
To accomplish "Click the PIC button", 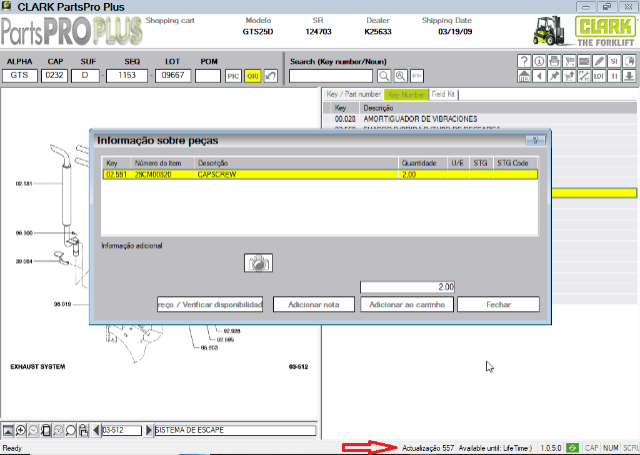I will 233,76.
